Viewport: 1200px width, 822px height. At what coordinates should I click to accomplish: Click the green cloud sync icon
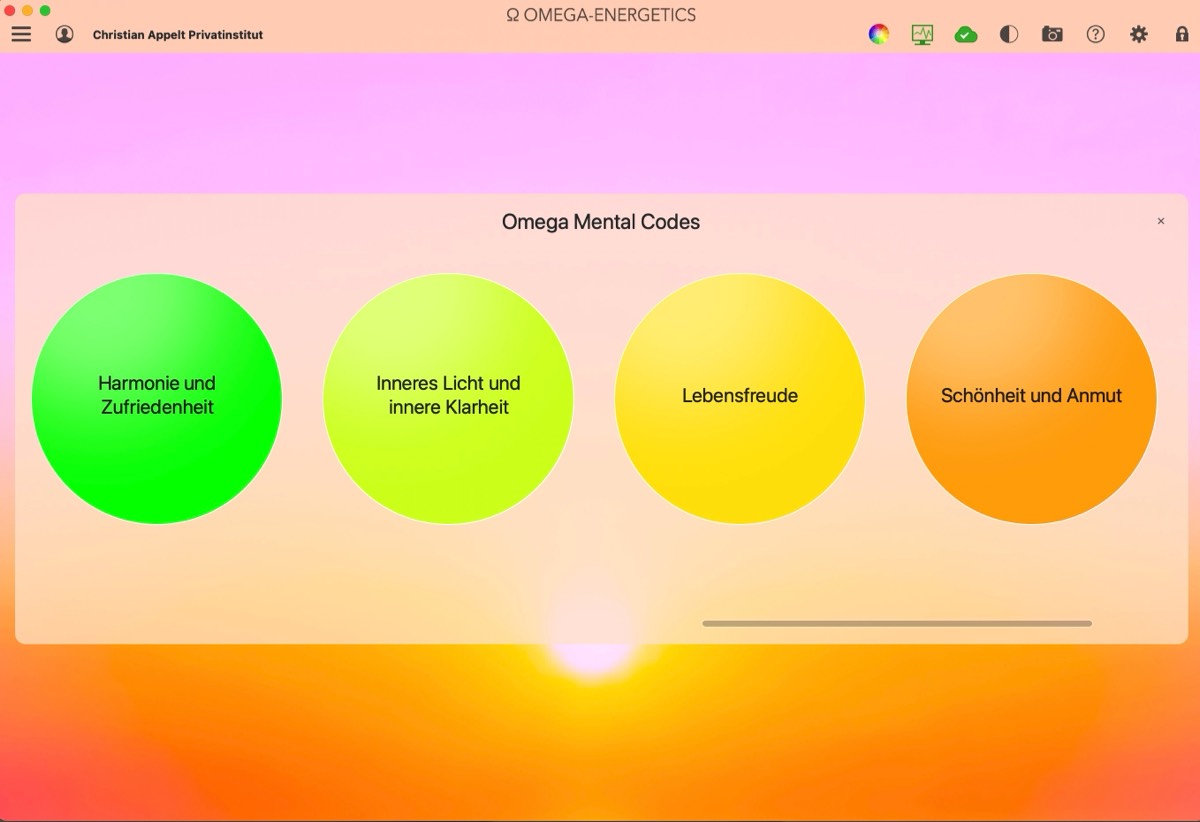965,34
